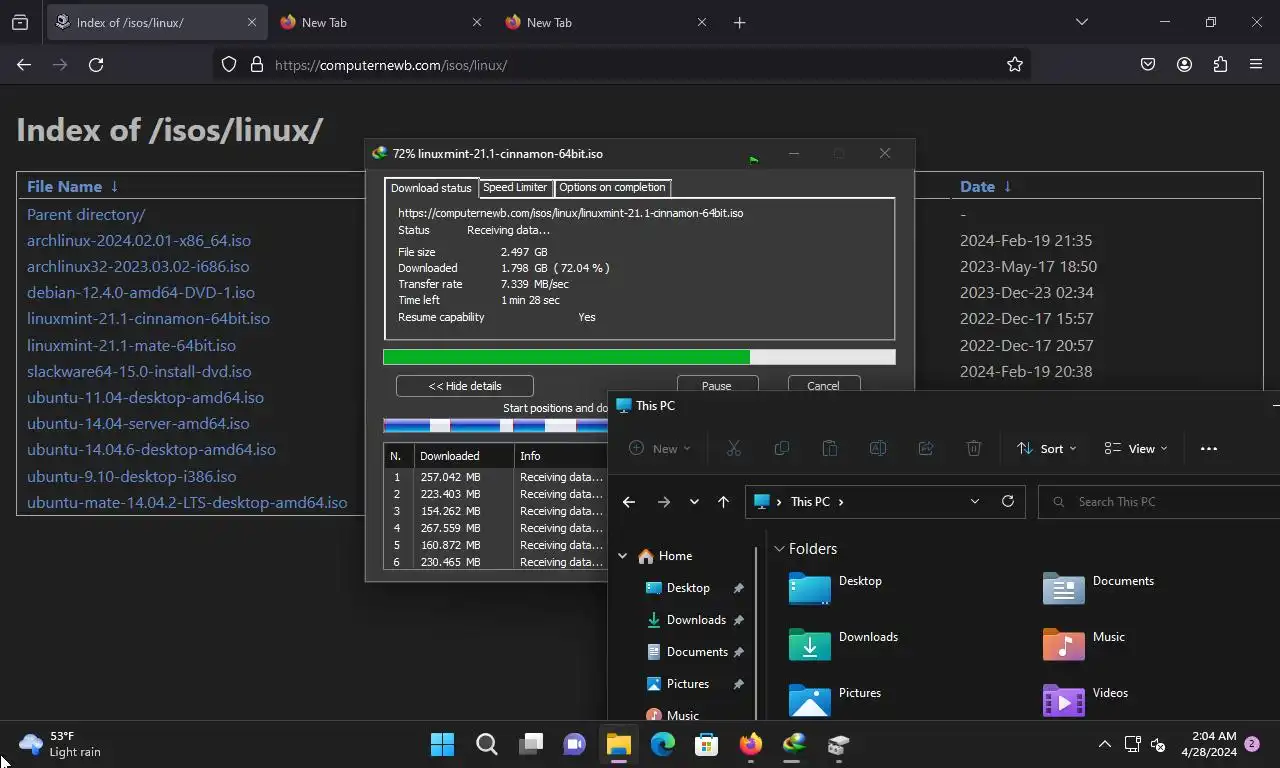Bookmark this page with star icon
The image size is (1280, 768).
[x=1015, y=64]
